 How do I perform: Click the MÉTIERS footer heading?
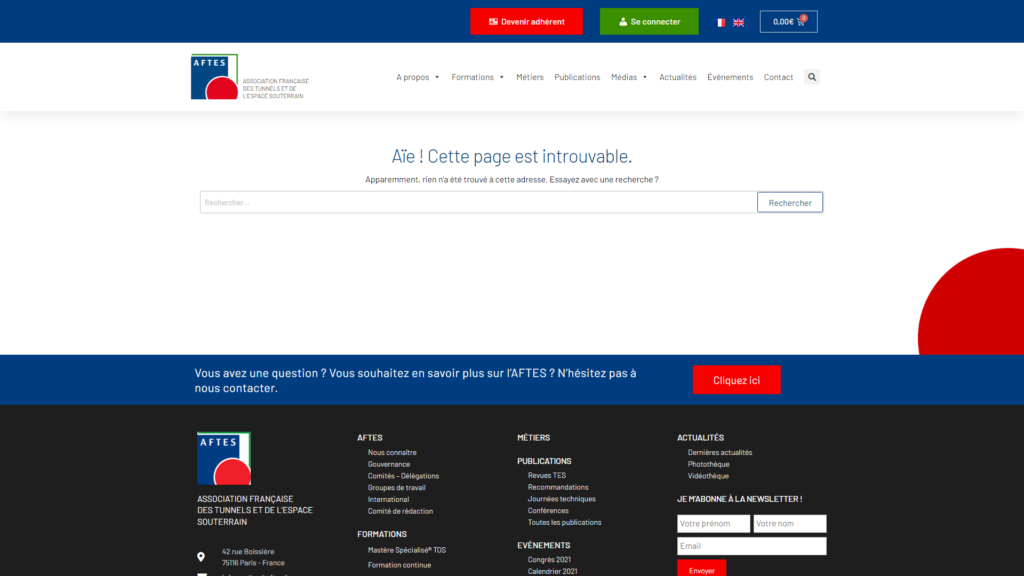click(x=534, y=438)
